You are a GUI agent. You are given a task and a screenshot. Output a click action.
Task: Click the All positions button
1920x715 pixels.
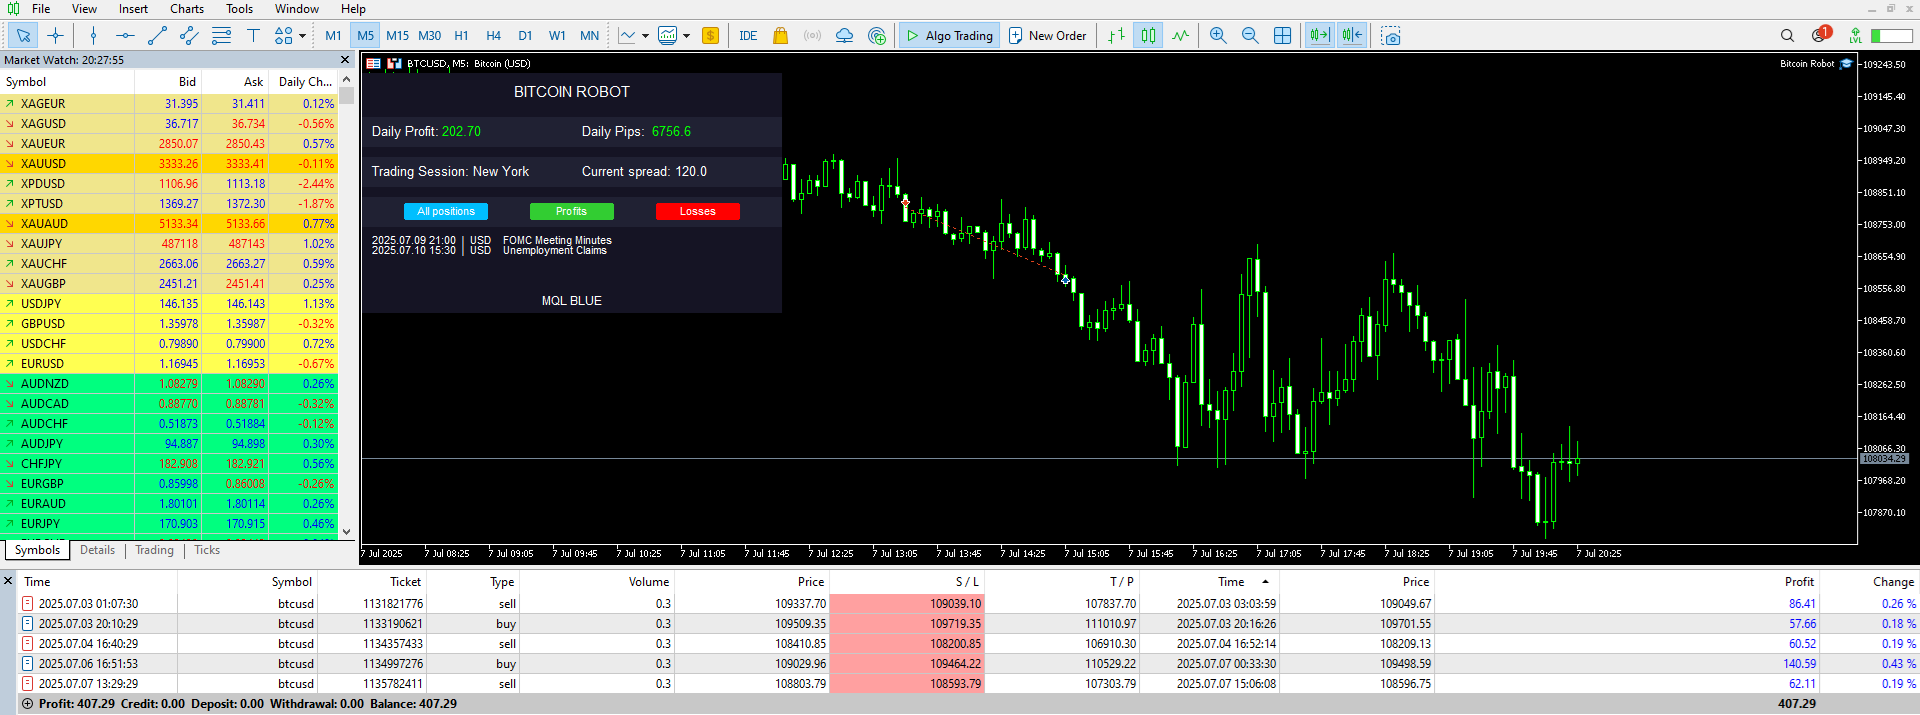[446, 211]
